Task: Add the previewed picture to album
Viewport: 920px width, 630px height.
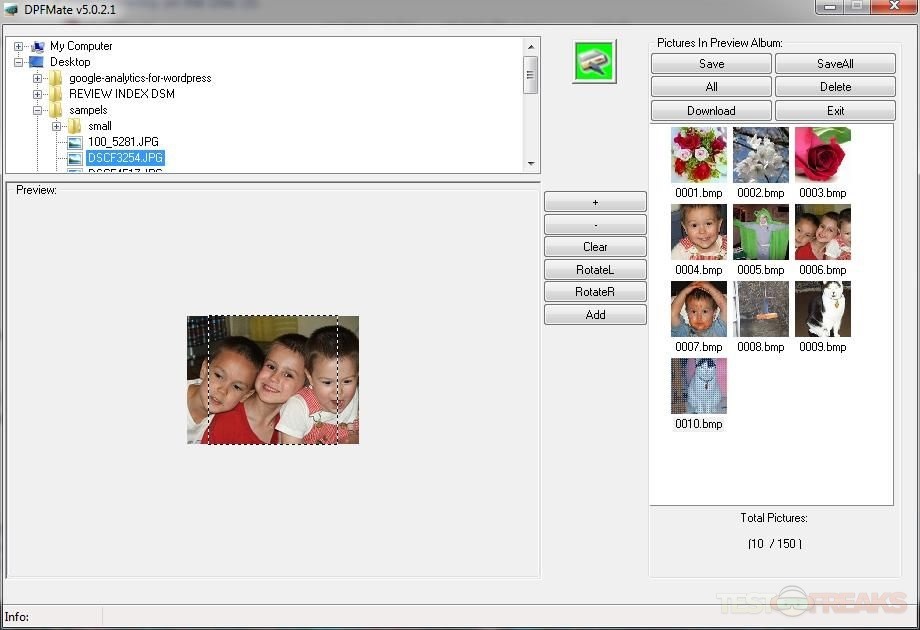Action: click(595, 315)
